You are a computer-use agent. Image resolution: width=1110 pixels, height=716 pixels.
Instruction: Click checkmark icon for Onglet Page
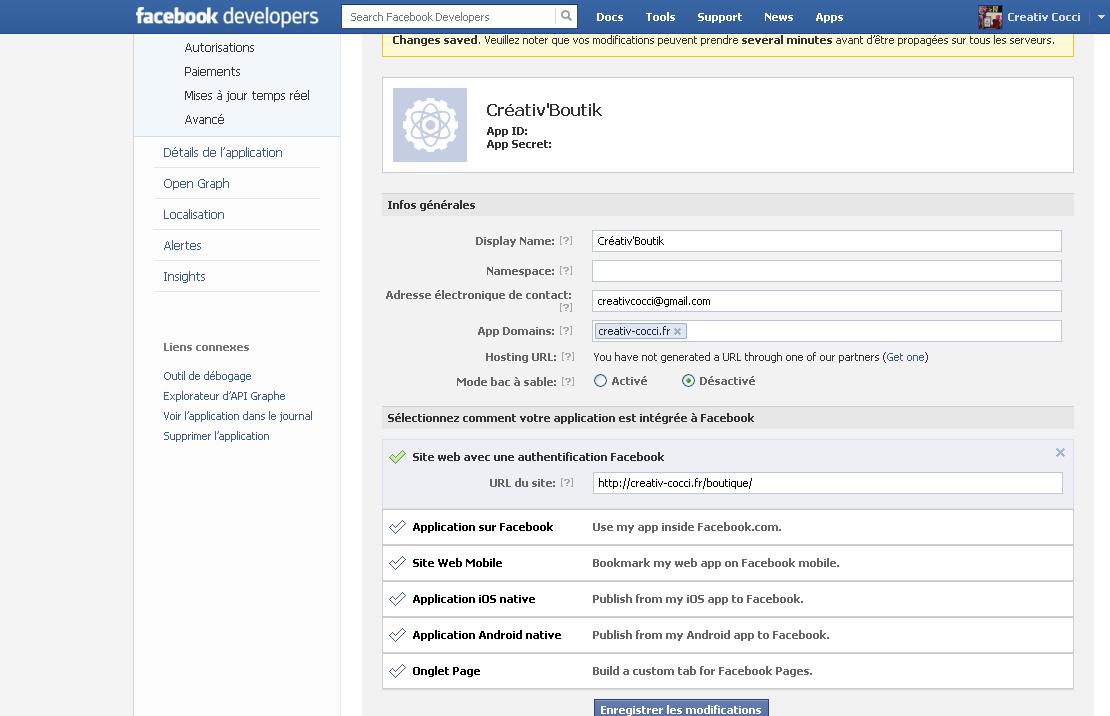click(x=397, y=671)
